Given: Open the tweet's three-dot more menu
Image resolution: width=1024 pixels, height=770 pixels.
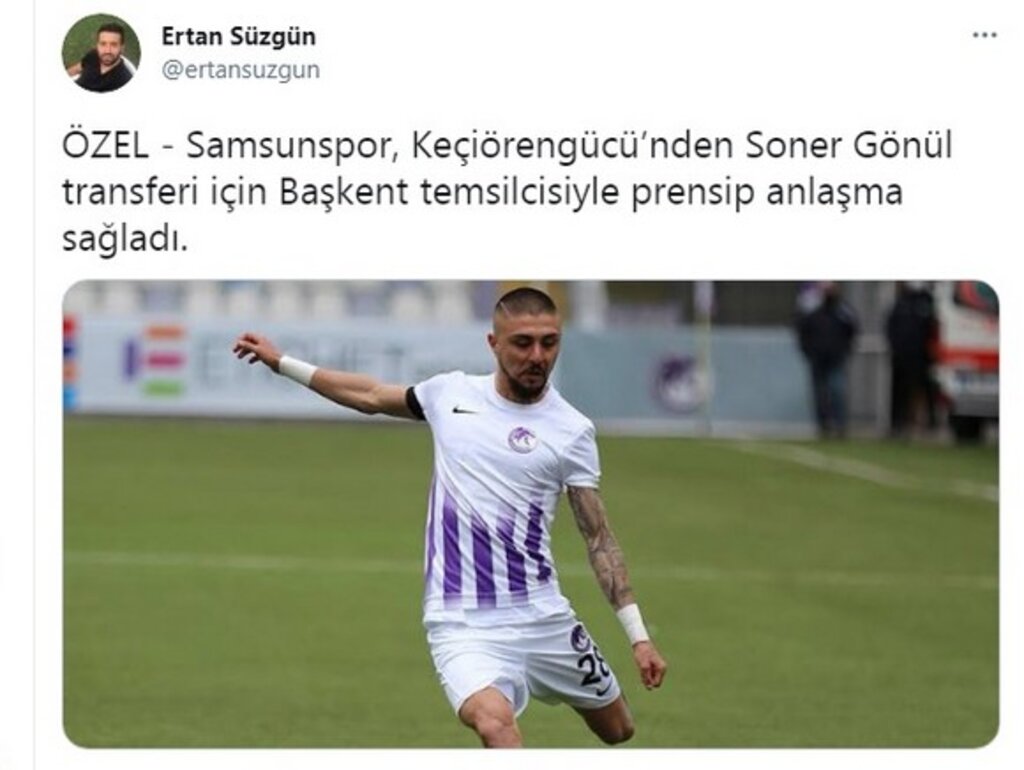Looking at the screenshot, I should pyautogui.click(x=985, y=35).
